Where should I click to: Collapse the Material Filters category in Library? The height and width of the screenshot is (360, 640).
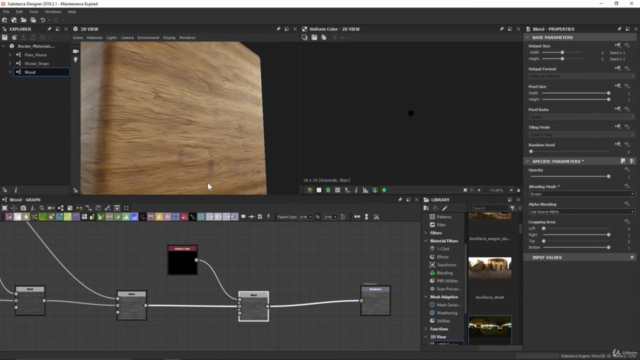(426, 241)
